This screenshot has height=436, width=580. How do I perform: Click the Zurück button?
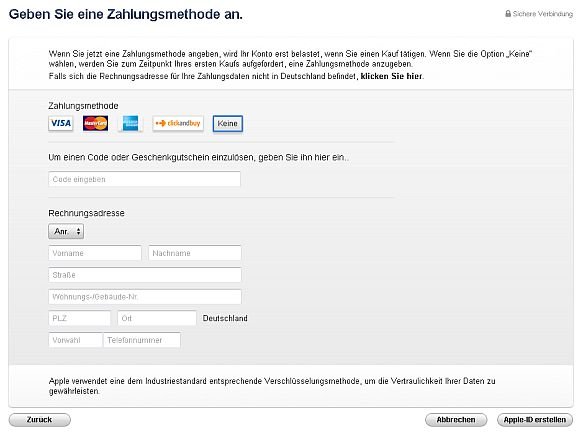pos(40,420)
